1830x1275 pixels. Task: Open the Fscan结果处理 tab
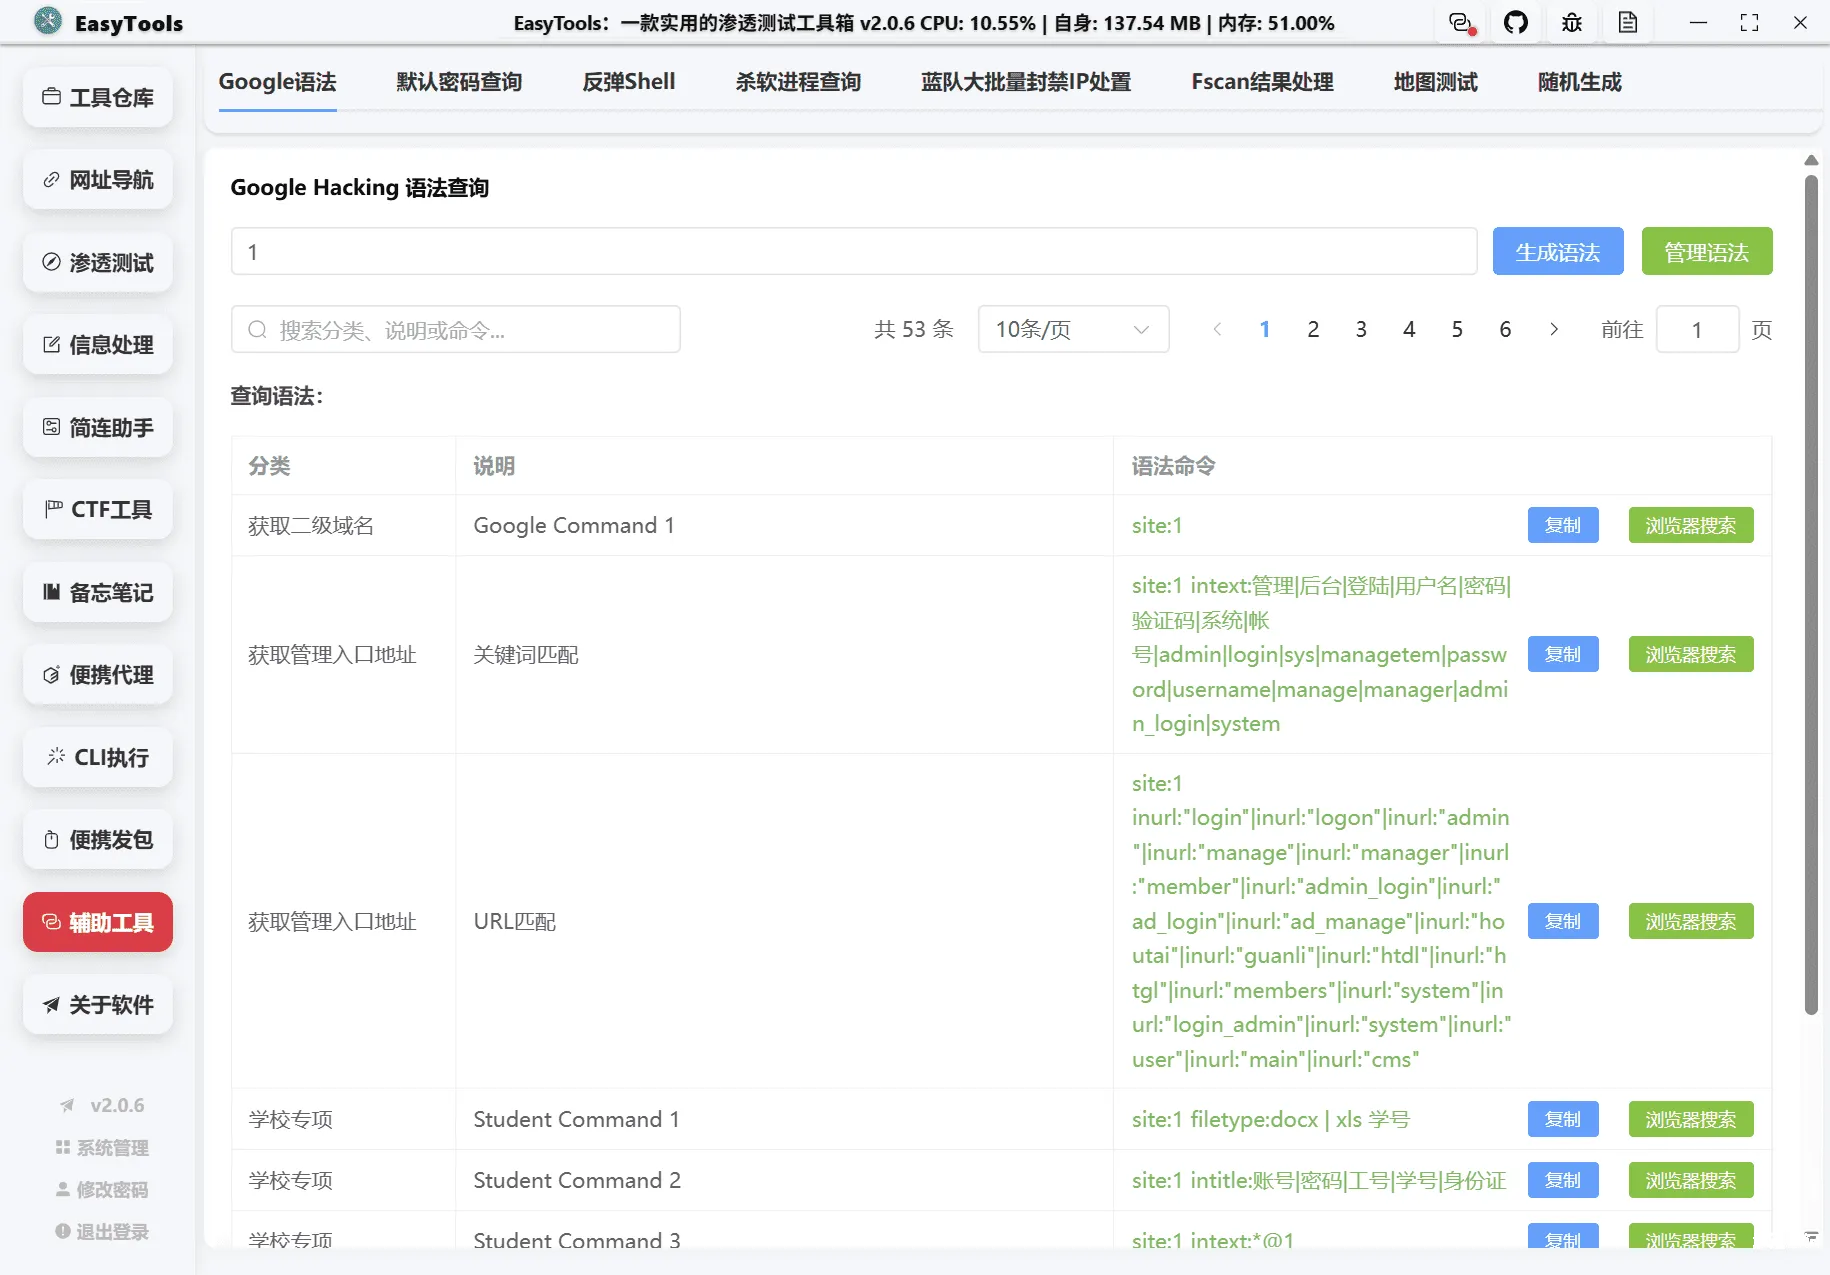(x=1261, y=82)
